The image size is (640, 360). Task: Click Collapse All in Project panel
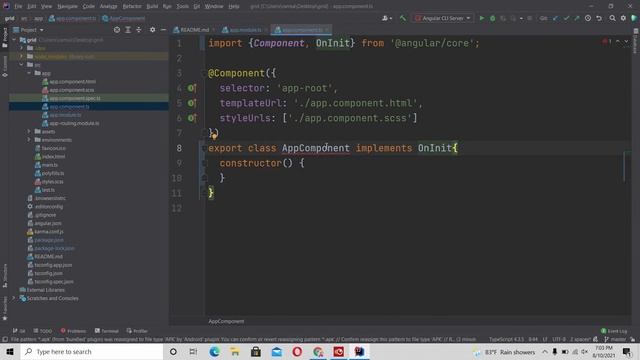(139, 30)
